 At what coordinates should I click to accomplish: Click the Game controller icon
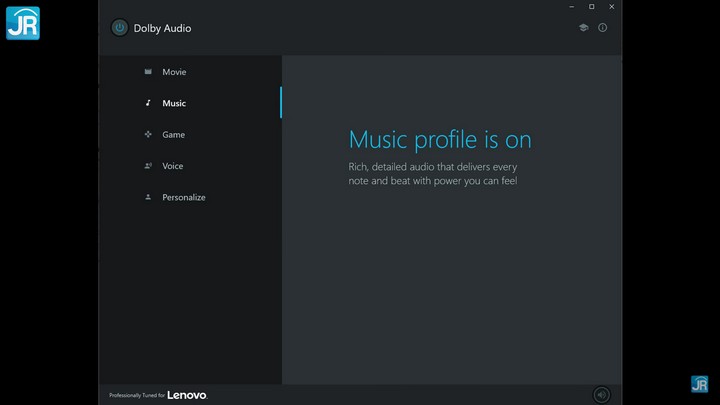click(x=148, y=134)
